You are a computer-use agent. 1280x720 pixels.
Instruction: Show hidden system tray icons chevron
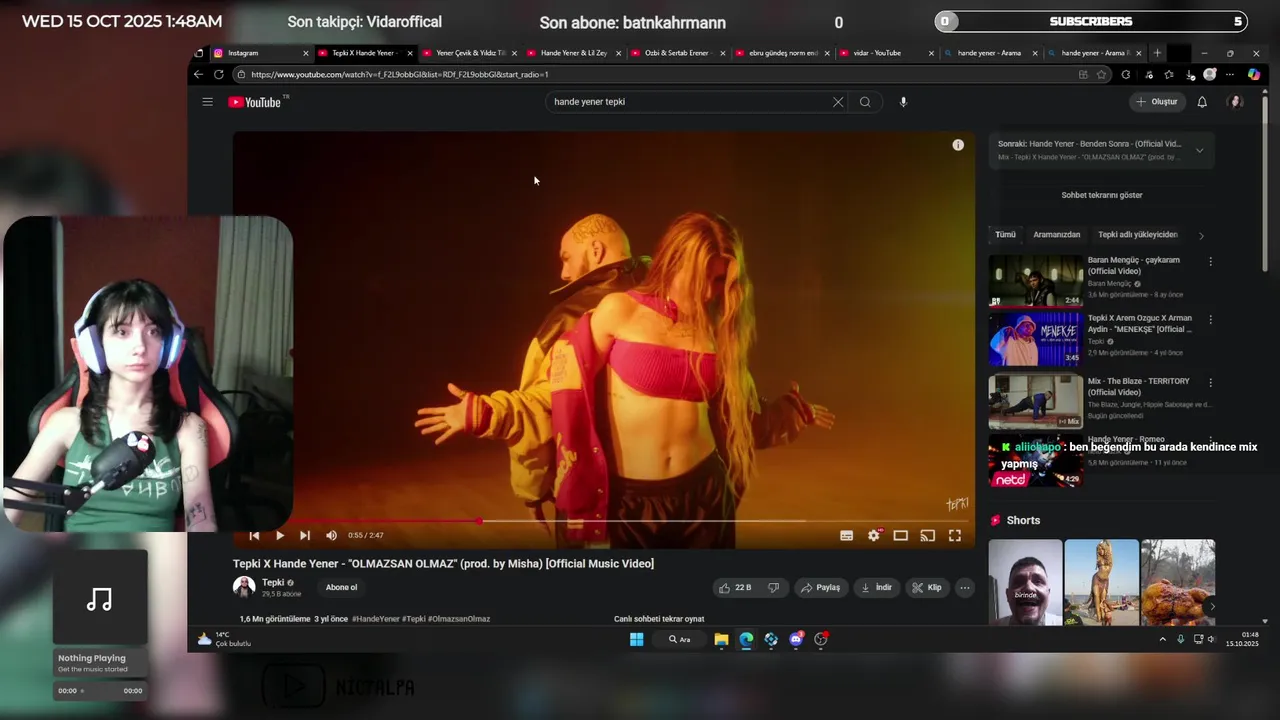click(1162, 639)
